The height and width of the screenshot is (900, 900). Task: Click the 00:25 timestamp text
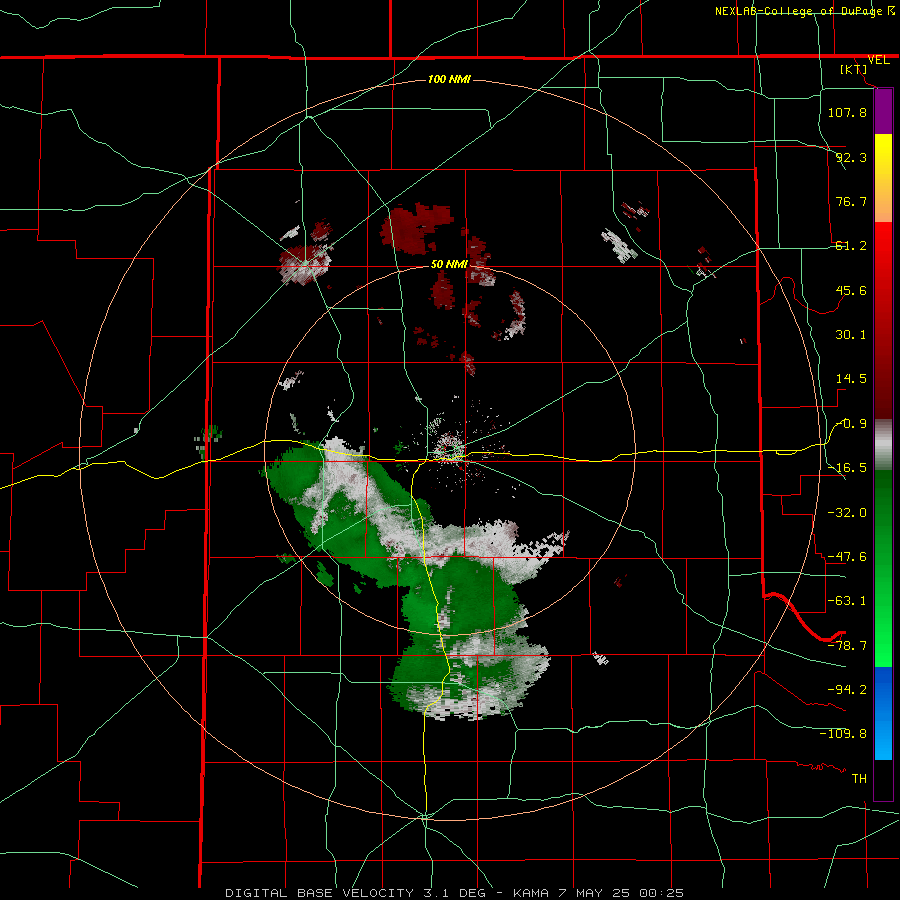[660, 893]
